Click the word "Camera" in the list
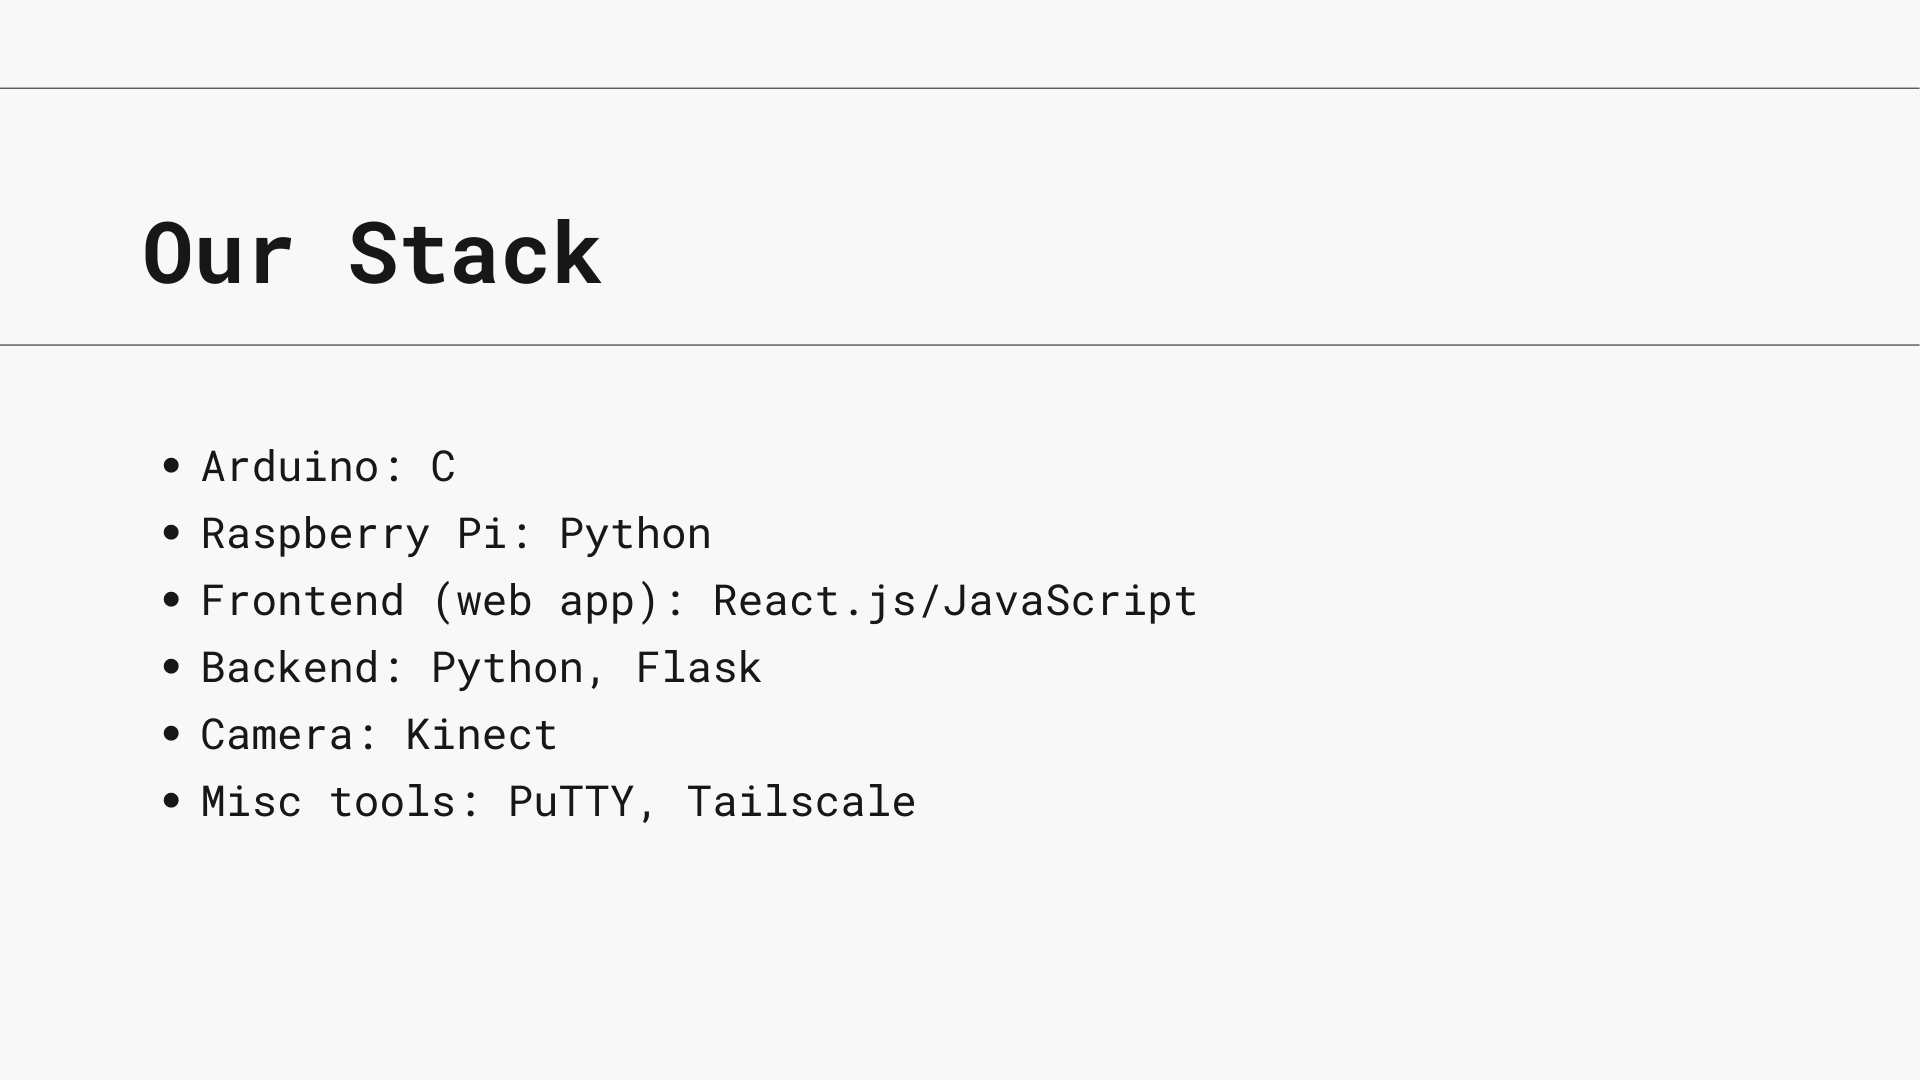1920x1080 pixels. [277, 735]
